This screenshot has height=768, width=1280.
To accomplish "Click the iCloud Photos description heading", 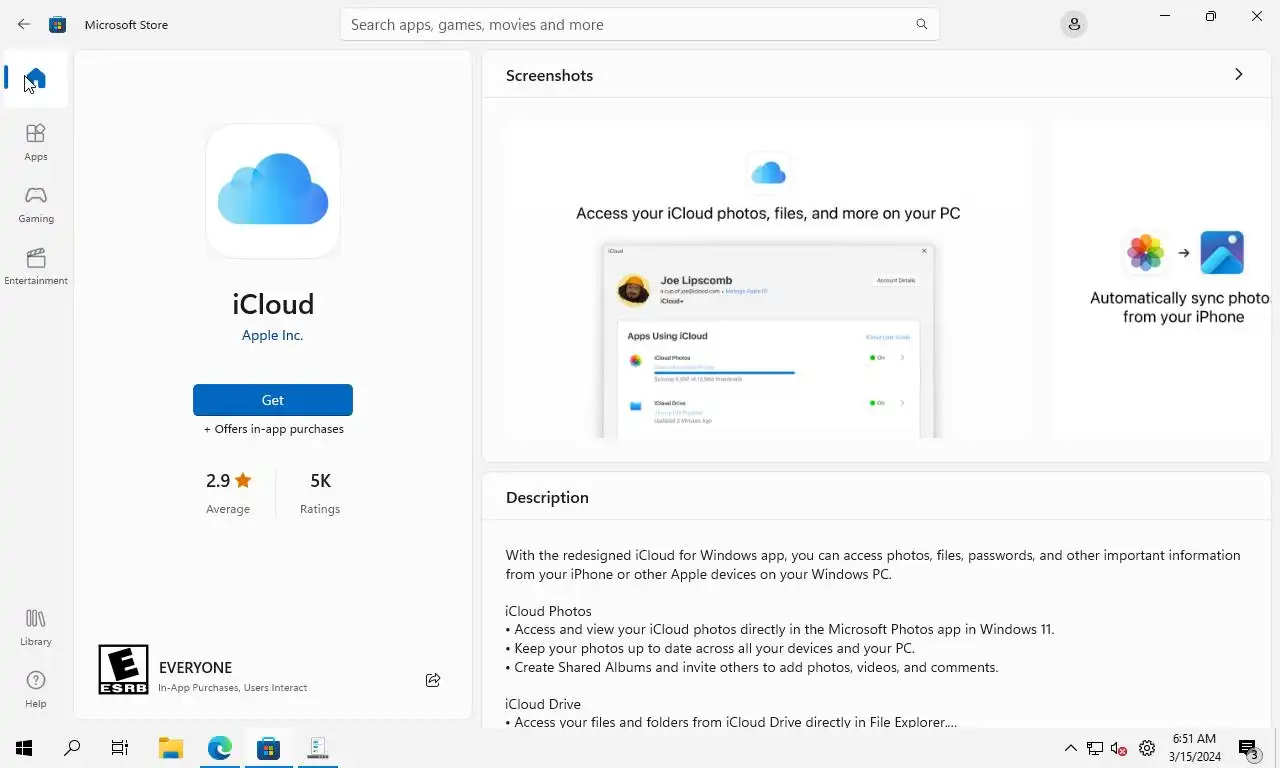I will tap(549, 611).
